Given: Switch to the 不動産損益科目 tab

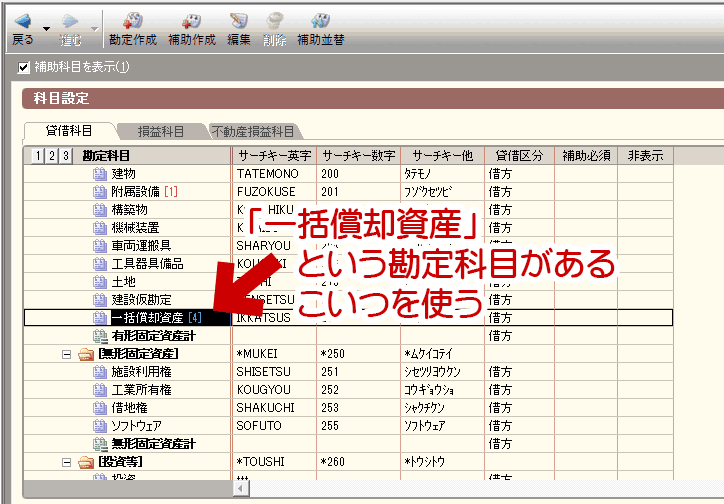Looking at the screenshot, I should click(253, 132).
